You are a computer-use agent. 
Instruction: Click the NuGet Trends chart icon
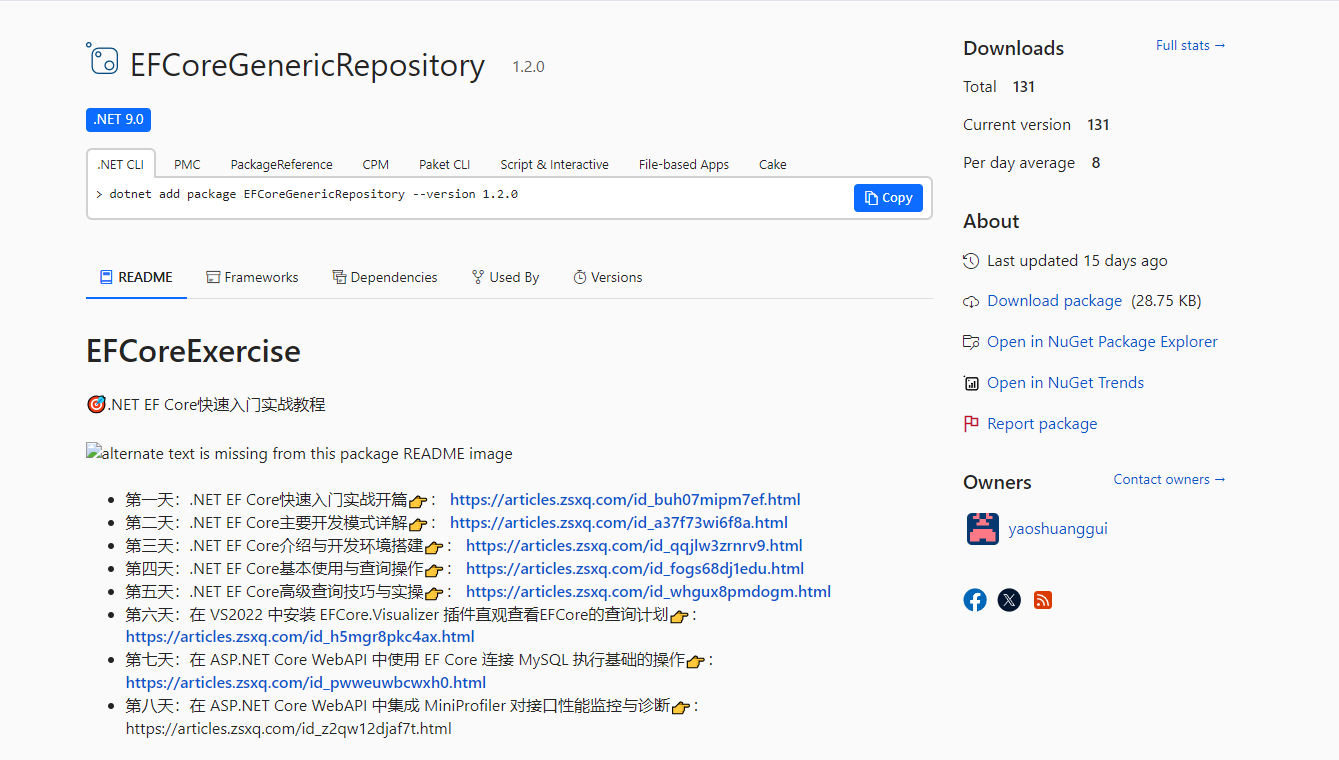click(x=971, y=383)
